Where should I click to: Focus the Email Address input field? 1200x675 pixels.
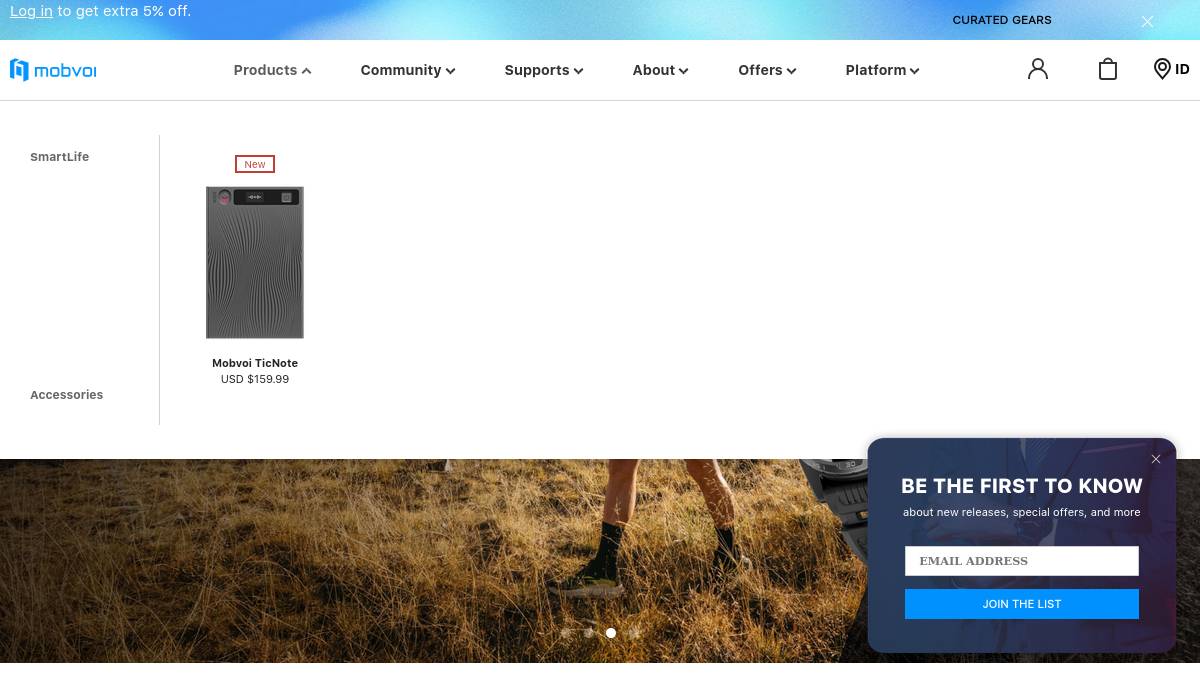click(x=1022, y=561)
